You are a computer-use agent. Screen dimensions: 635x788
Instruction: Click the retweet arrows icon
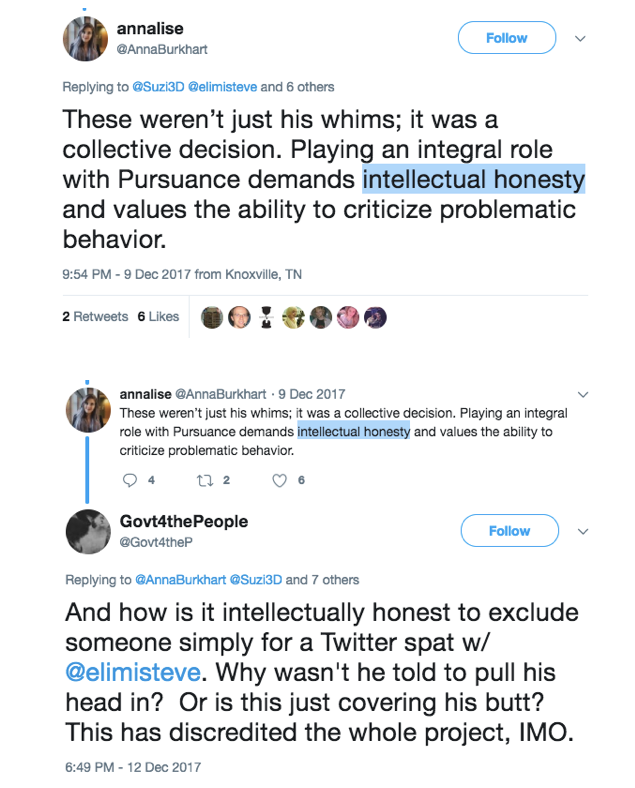[x=204, y=481]
